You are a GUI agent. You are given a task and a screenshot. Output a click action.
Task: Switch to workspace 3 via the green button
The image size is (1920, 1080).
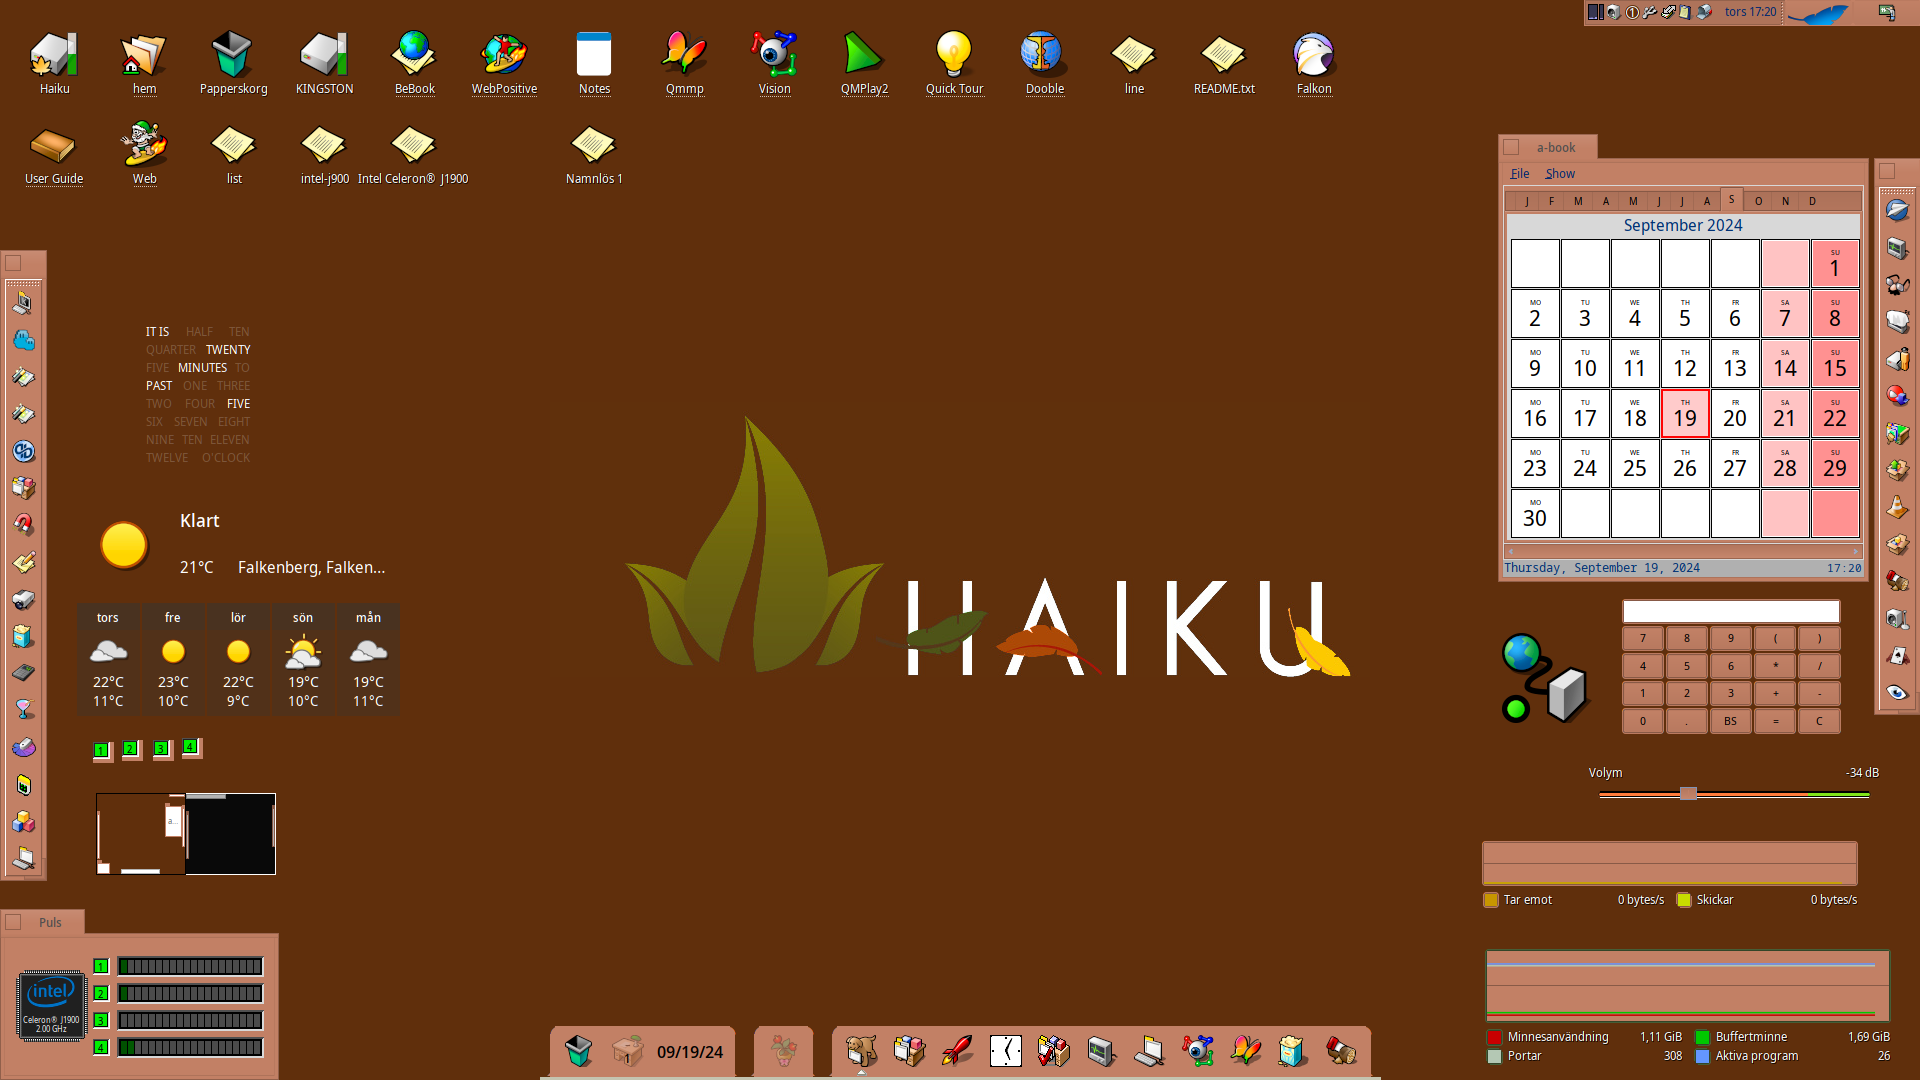160,748
